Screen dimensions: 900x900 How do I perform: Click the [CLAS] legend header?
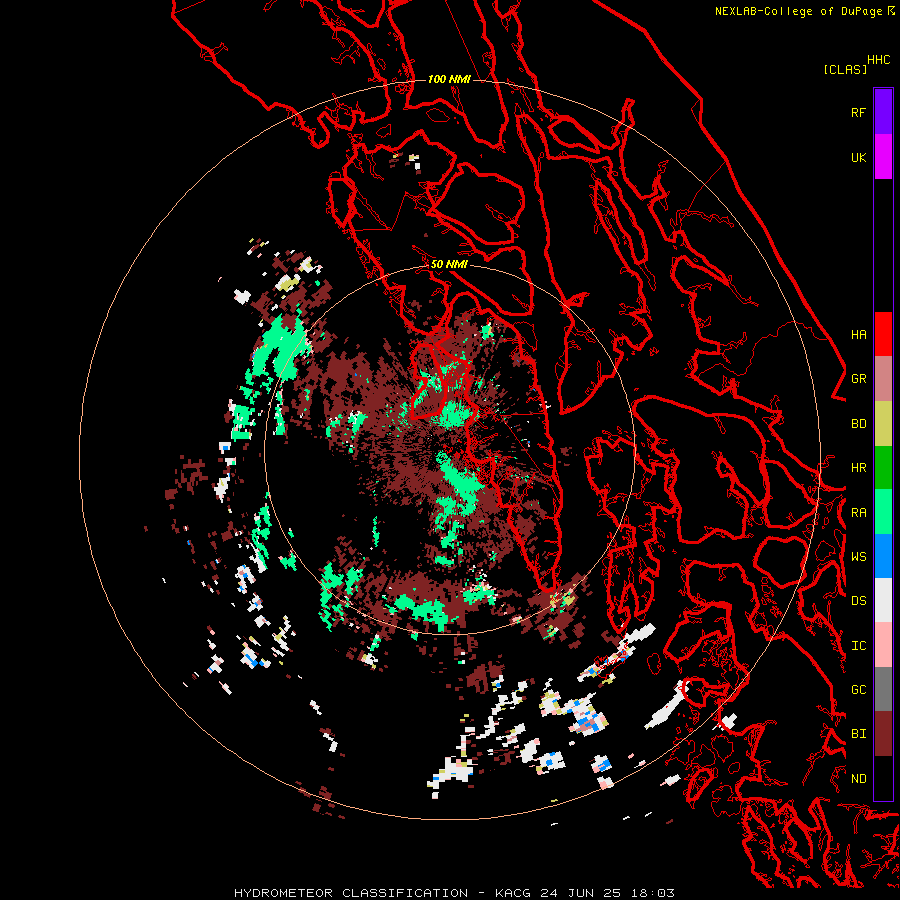845,69
